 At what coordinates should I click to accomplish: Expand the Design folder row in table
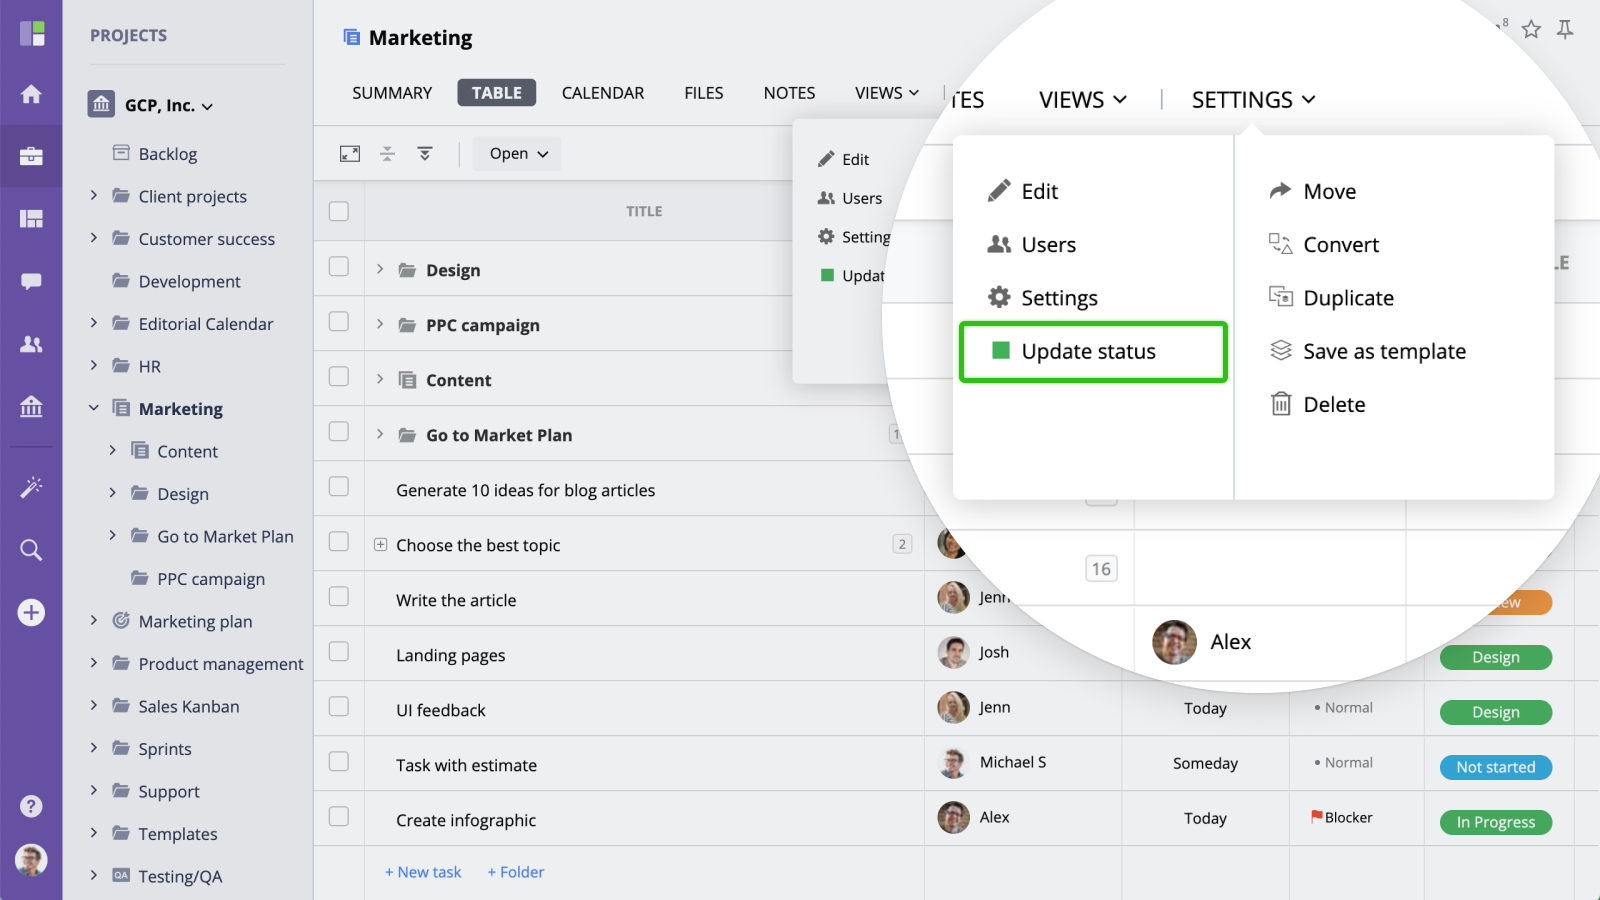380,269
